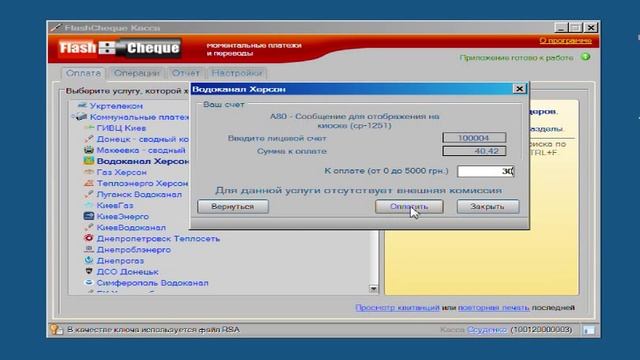Open the О программе link
Image resolution: width=640 pixels, height=360 pixels.
coord(565,40)
